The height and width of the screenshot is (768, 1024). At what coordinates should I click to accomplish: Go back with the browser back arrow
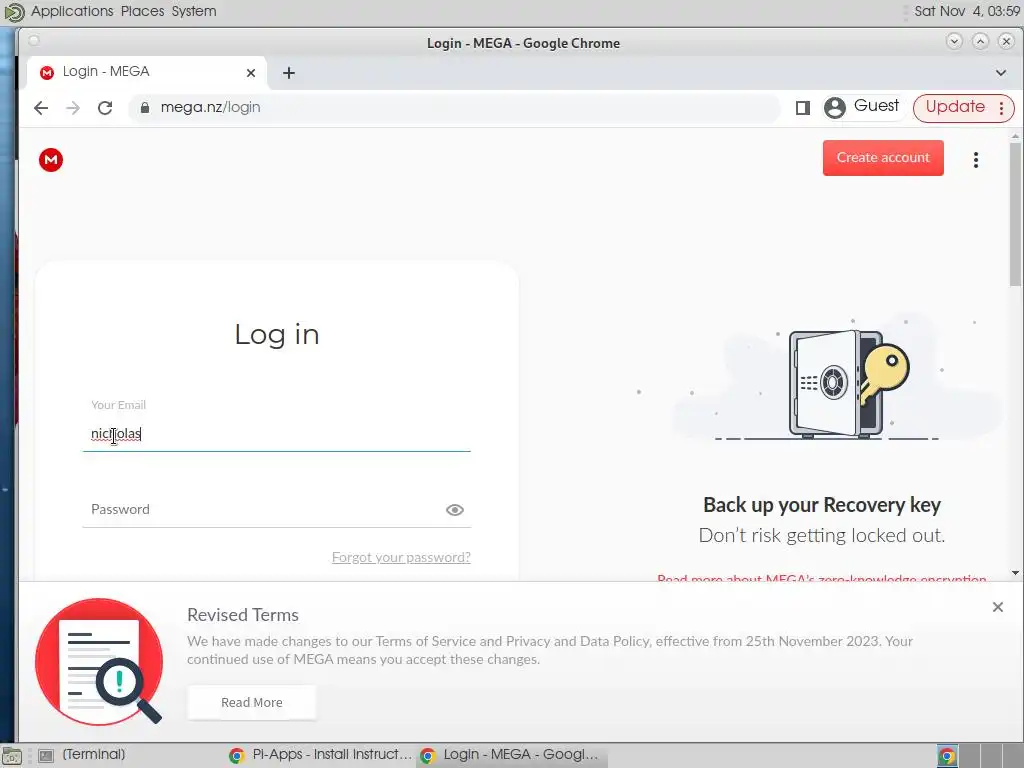click(40, 108)
